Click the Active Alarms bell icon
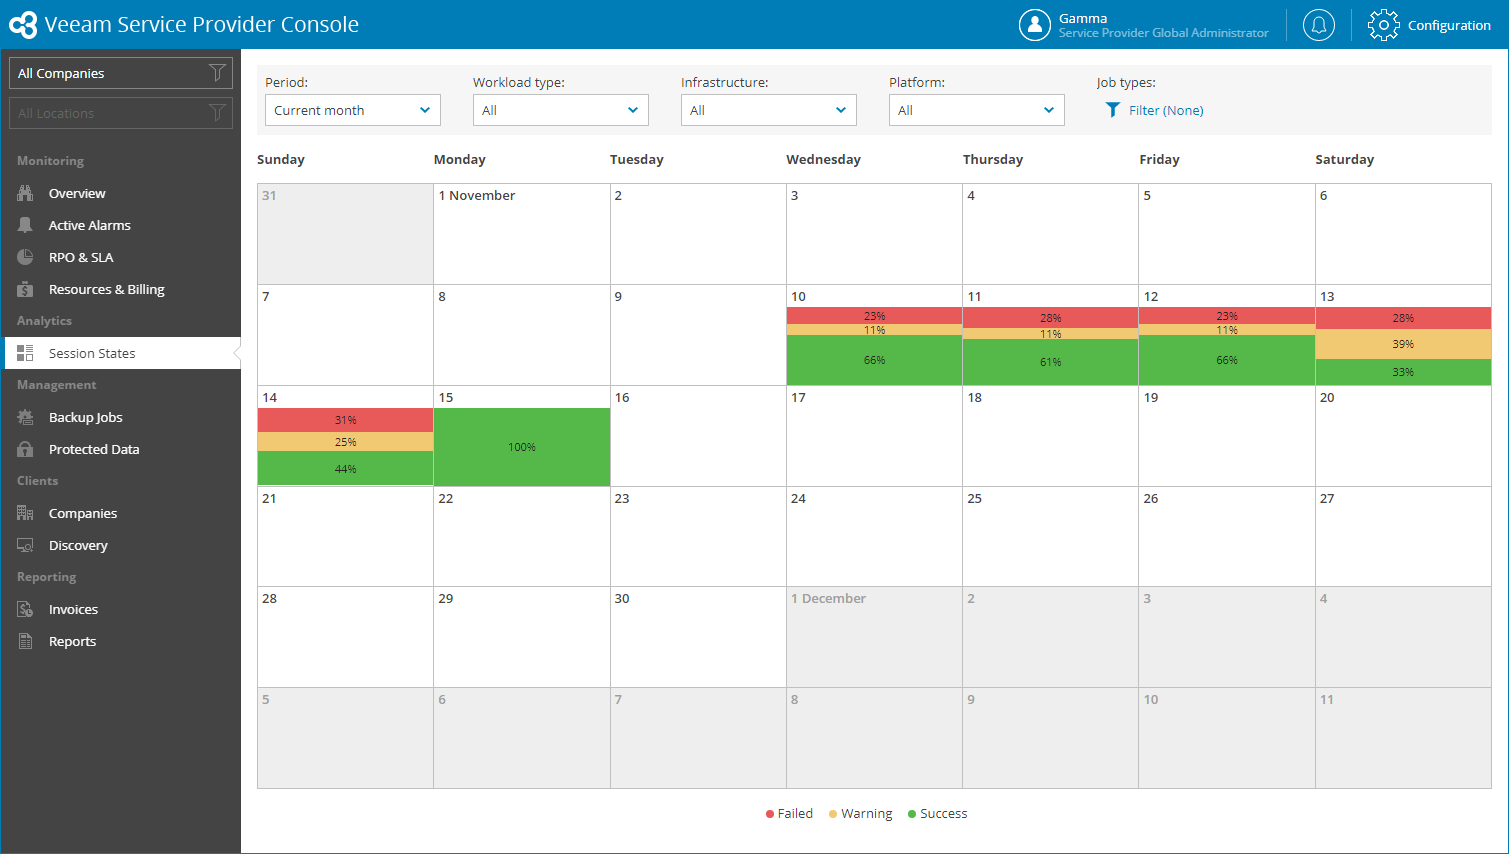The width and height of the screenshot is (1509, 854). (x=25, y=225)
